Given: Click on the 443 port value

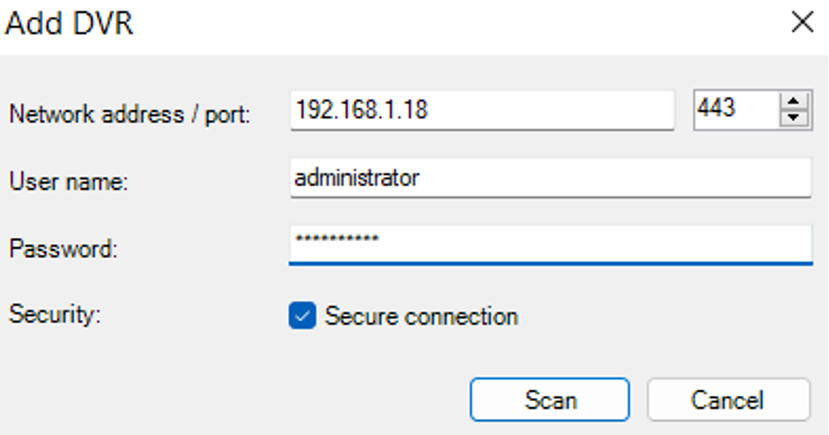Looking at the screenshot, I should 718,109.
